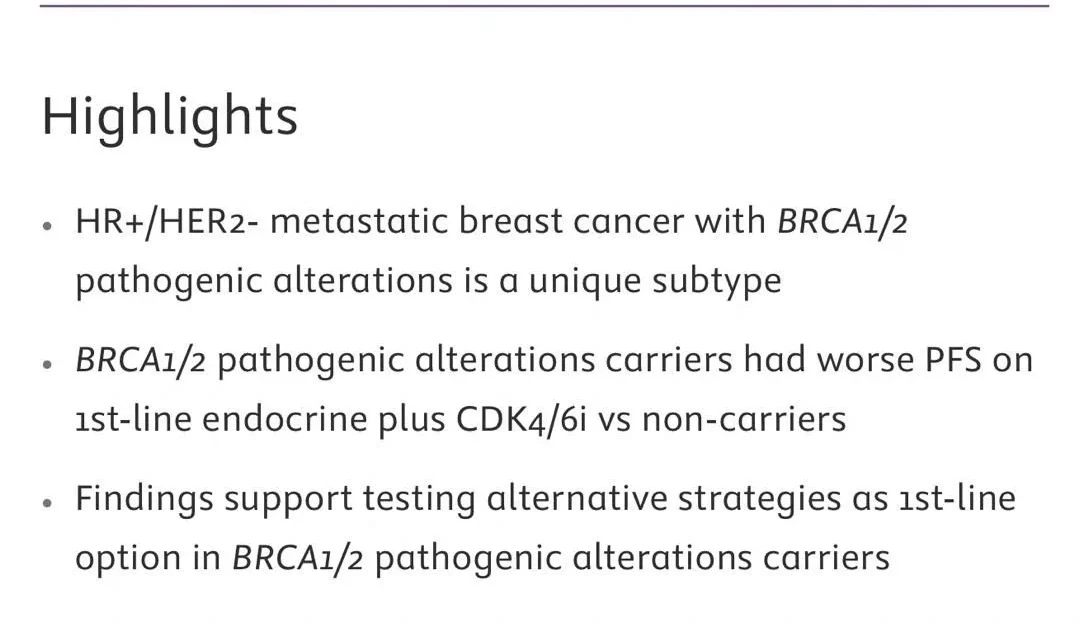Click italic BRCA1/2 starting the second bullet
The width and height of the screenshot is (1088, 623).
point(140,359)
